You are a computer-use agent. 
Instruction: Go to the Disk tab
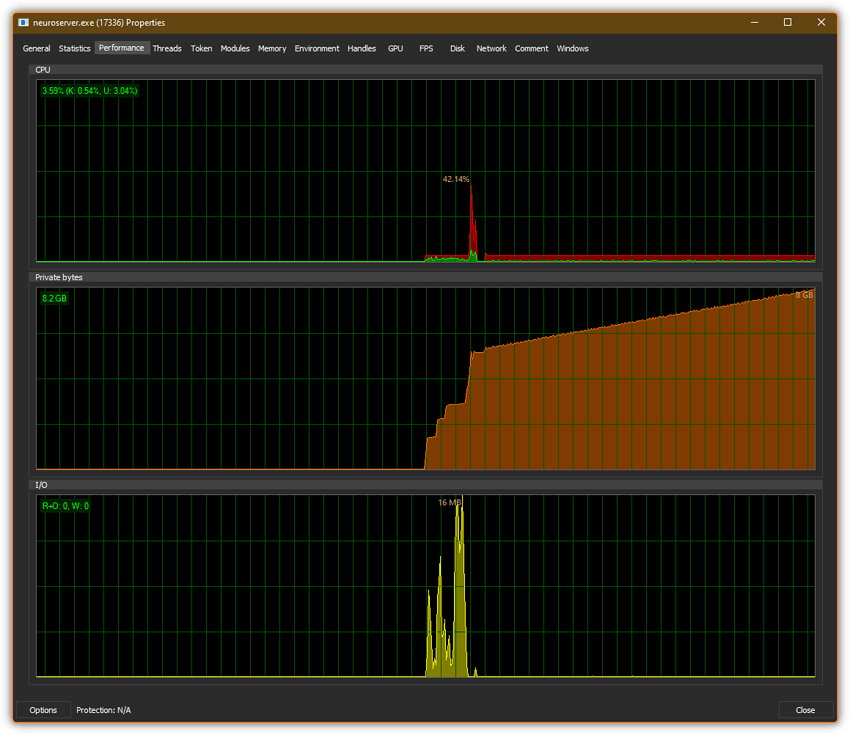458,48
